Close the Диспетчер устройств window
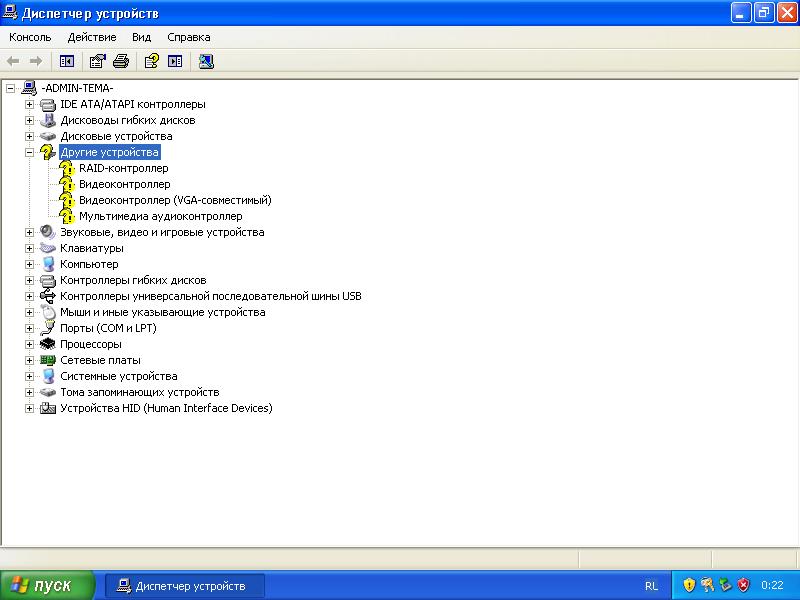This screenshot has height=600, width=800. point(787,13)
